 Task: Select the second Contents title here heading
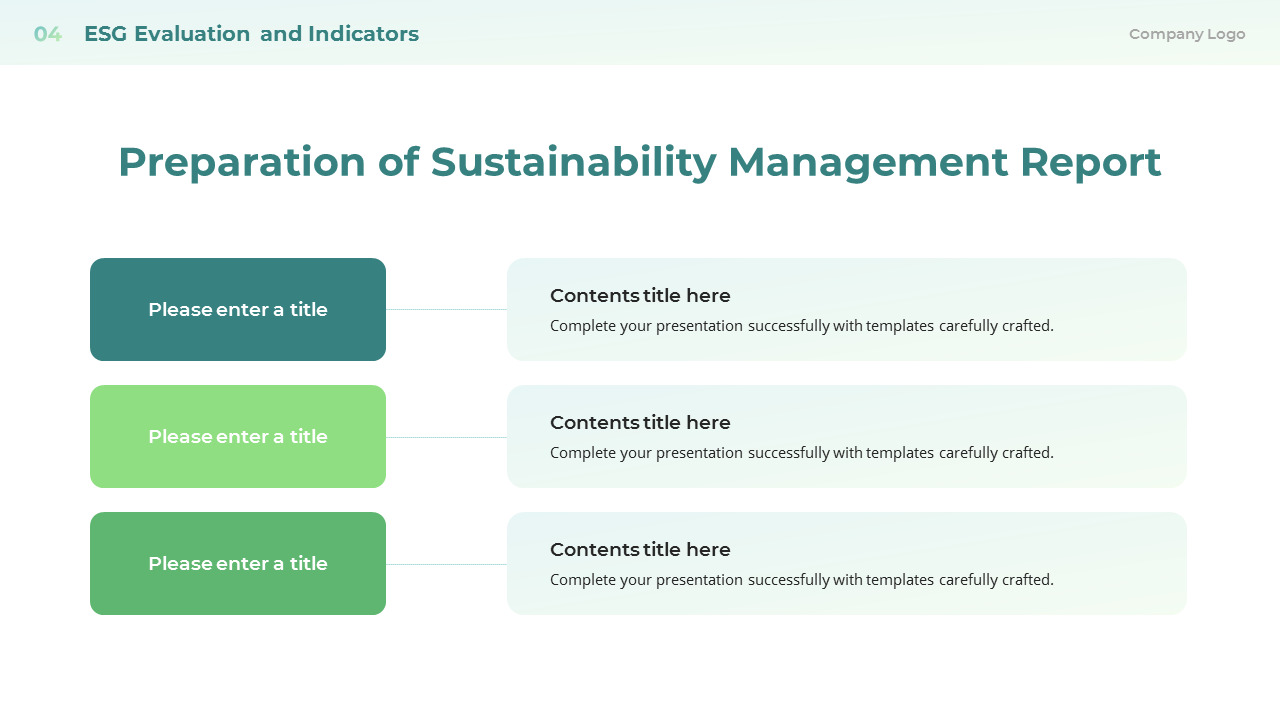click(640, 423)
